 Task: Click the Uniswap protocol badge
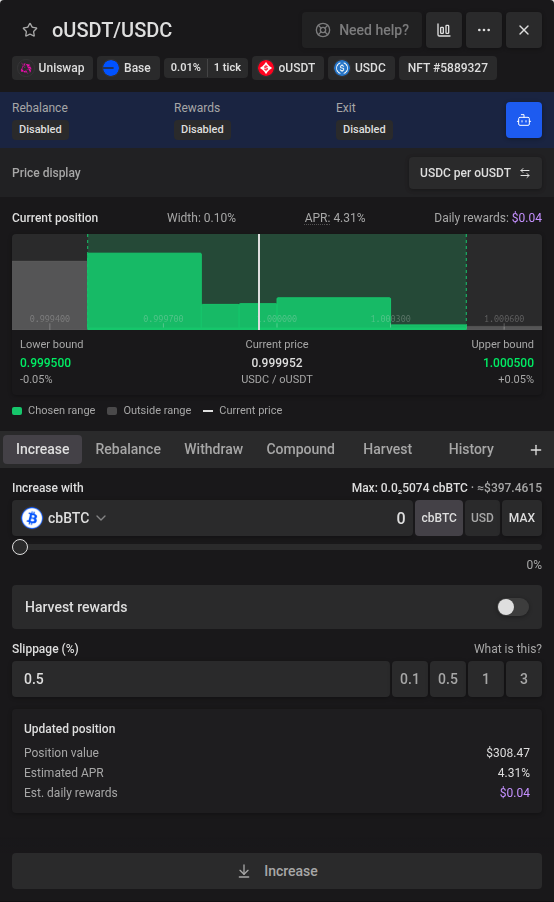(52, 68)
